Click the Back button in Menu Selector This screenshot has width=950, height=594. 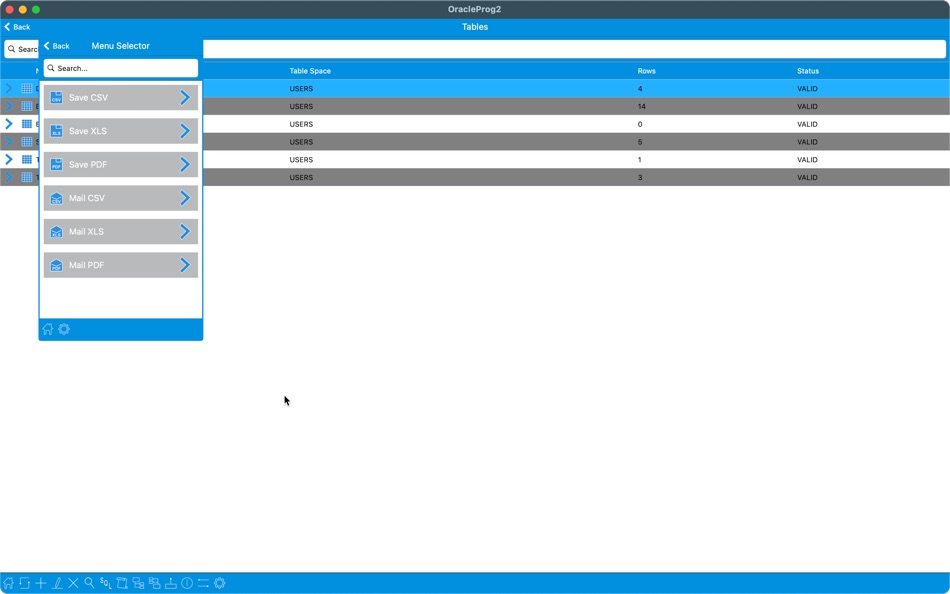coord(57,46)
